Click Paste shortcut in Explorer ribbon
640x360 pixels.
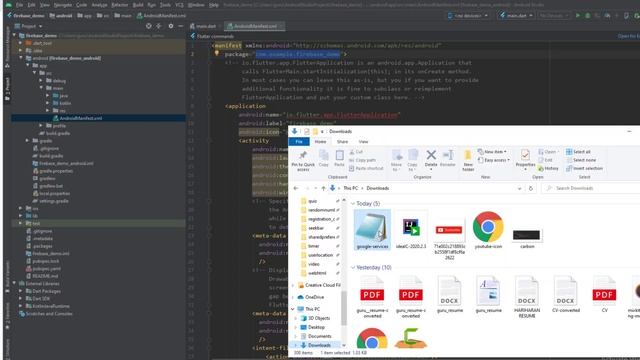366,168
